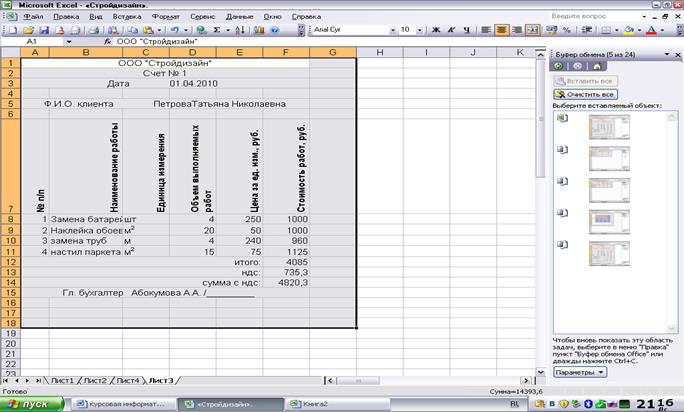This screenshot has height=412, width=684.
Task: Click the Очистить все button
Action: click(x=588, y=93)
